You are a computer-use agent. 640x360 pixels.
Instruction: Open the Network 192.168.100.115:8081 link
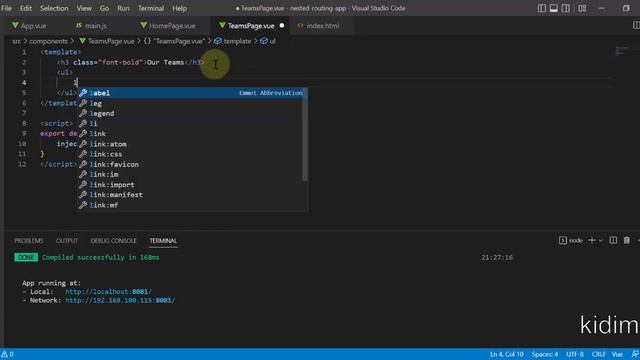click(120, 300)
